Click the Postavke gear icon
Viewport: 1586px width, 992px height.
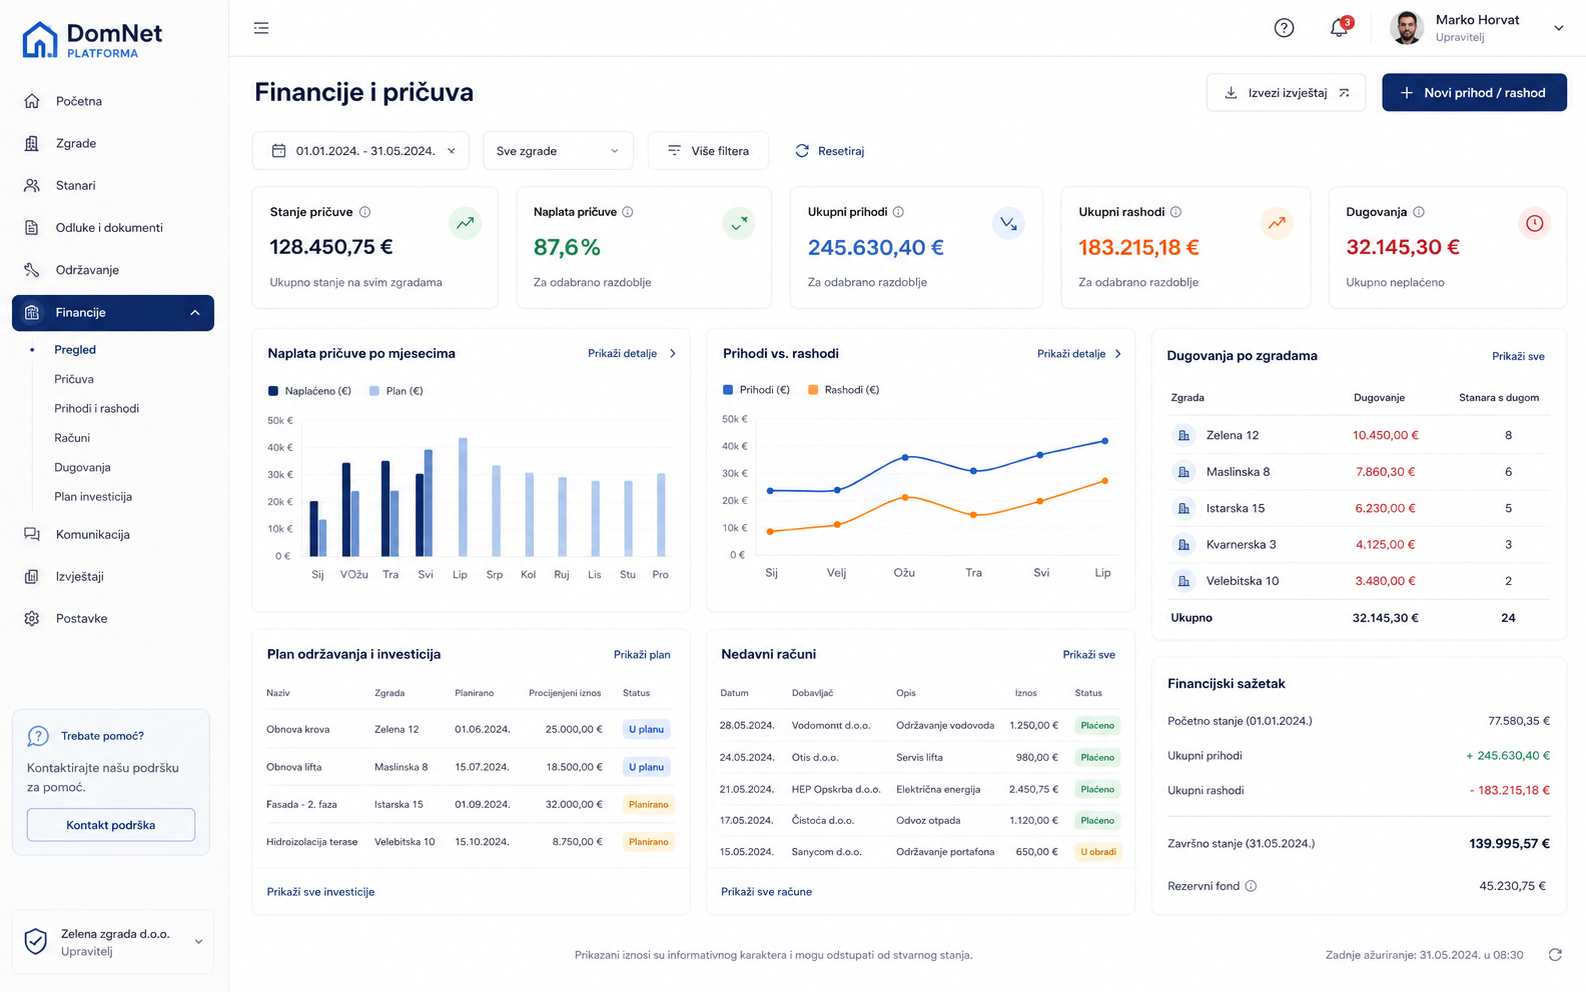click(x=32, y=618)
